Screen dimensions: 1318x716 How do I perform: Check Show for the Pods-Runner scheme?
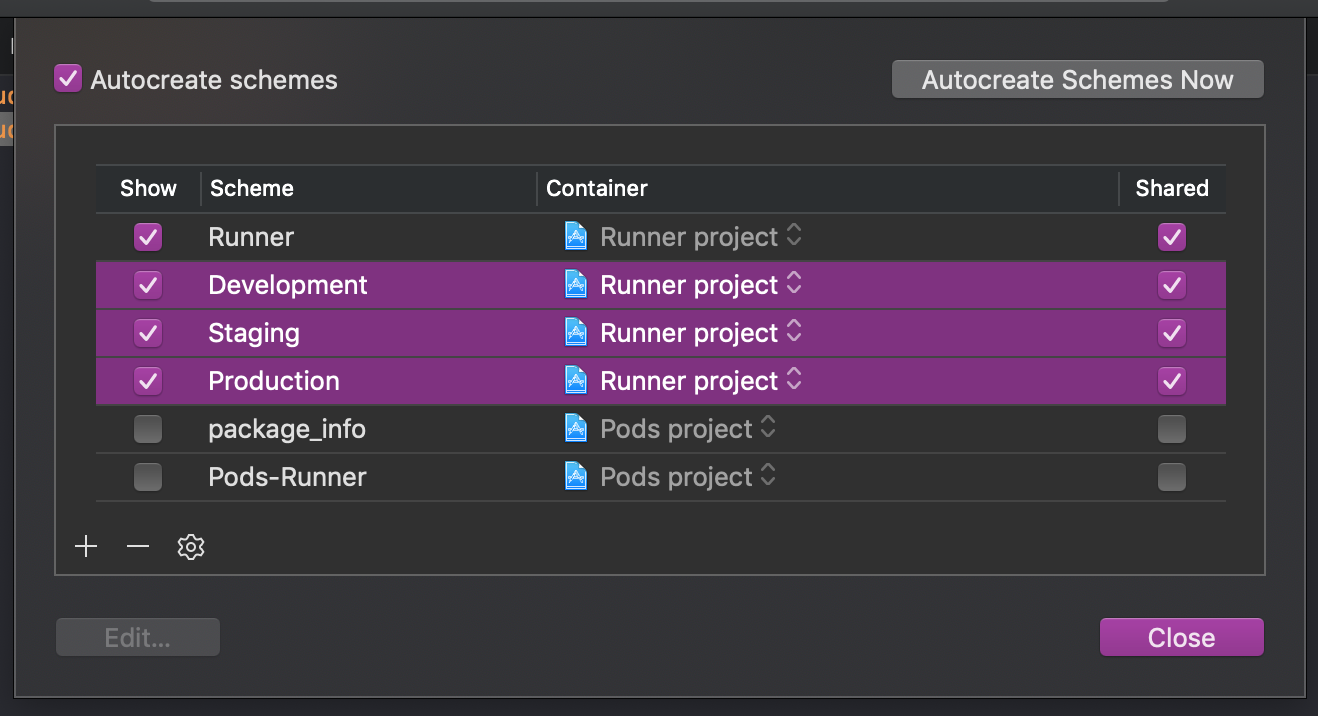pyautogui.click(x=148, y=477)
